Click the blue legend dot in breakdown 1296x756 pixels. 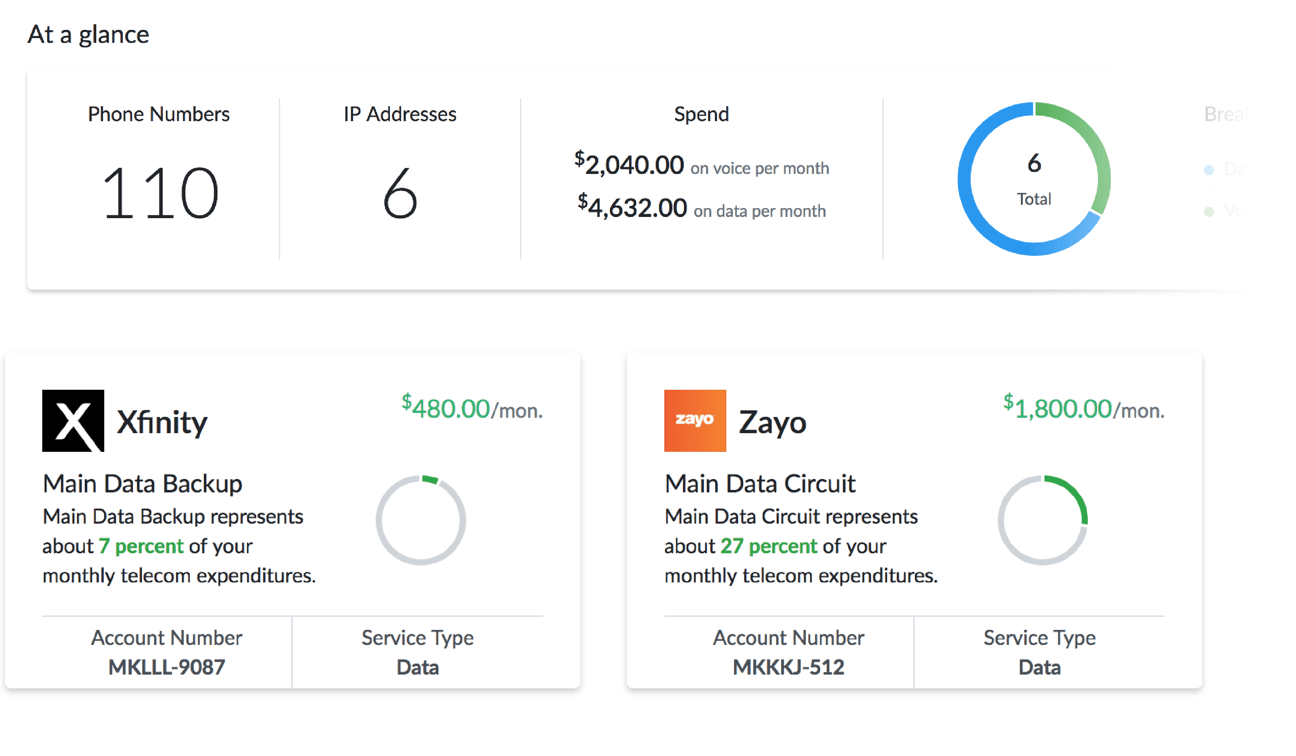pyautogui.click(x=1209, y=170)
